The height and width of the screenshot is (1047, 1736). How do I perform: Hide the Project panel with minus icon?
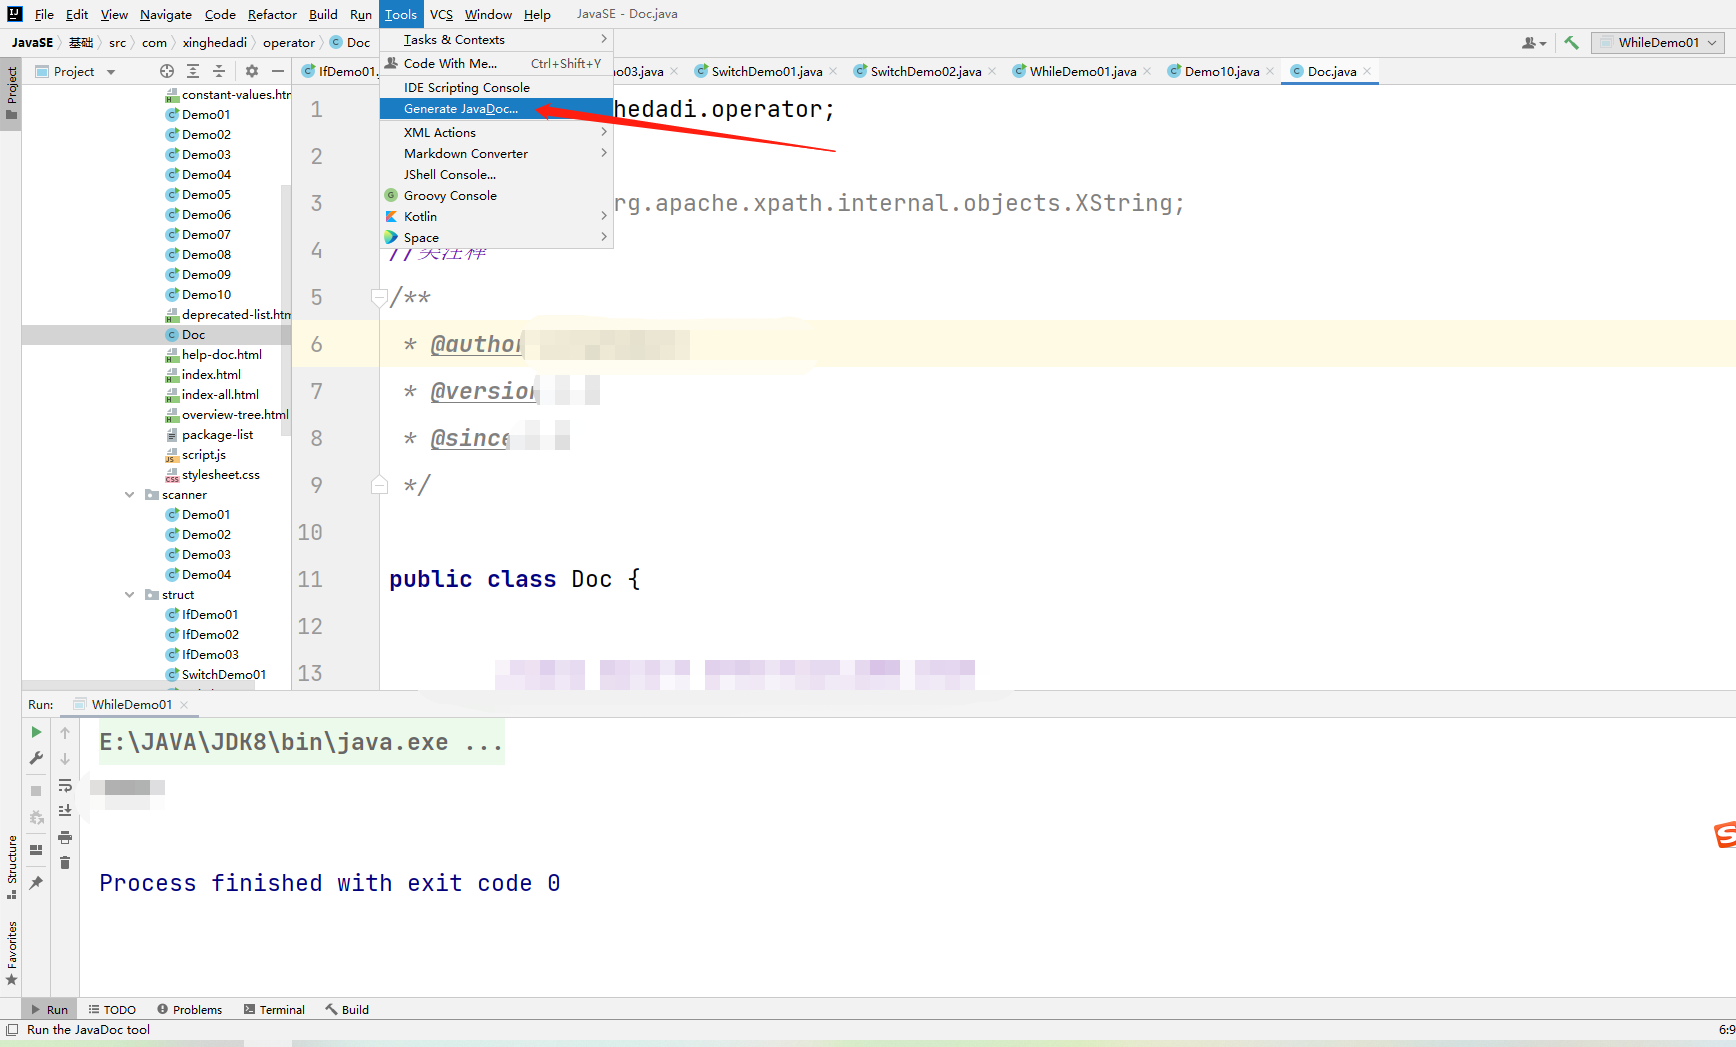[x=278, y=71]
